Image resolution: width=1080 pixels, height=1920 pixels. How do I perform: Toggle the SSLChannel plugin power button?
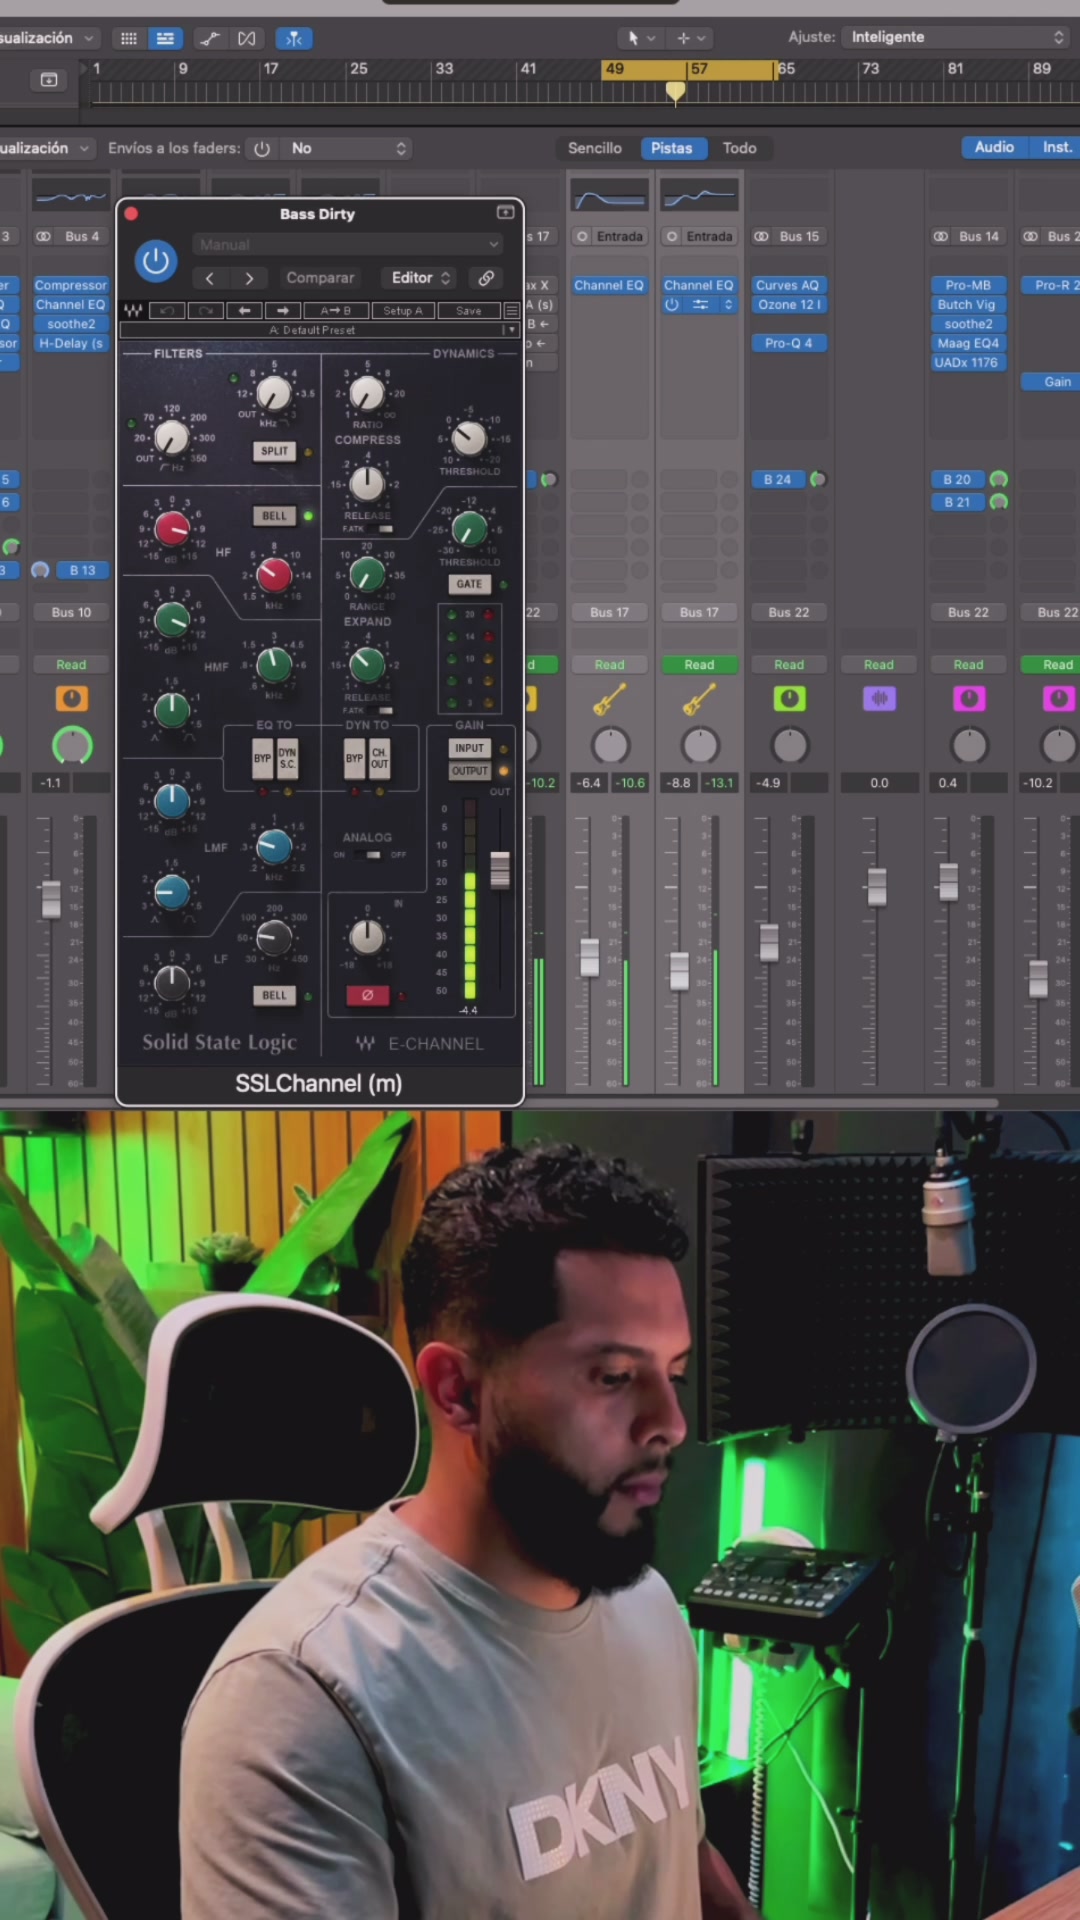coord(156,261)
